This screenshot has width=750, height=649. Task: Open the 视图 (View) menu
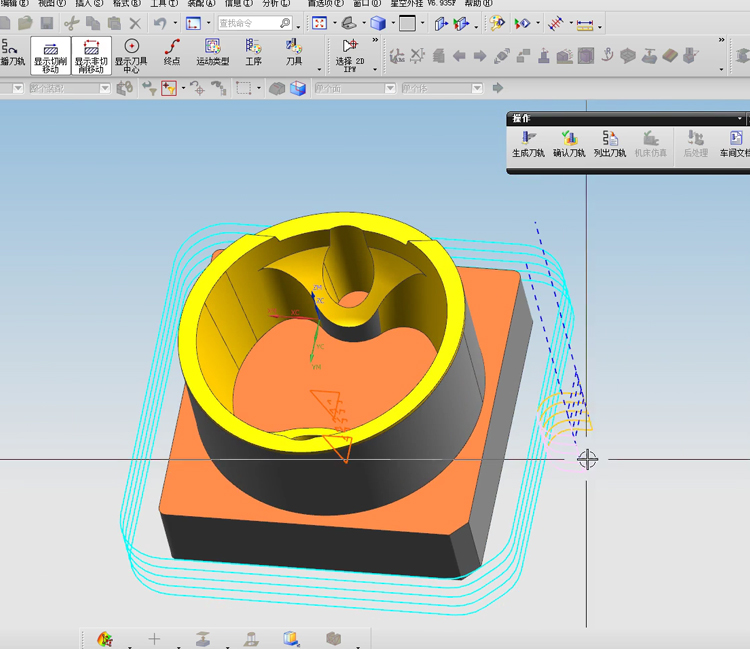coord(52,3)
